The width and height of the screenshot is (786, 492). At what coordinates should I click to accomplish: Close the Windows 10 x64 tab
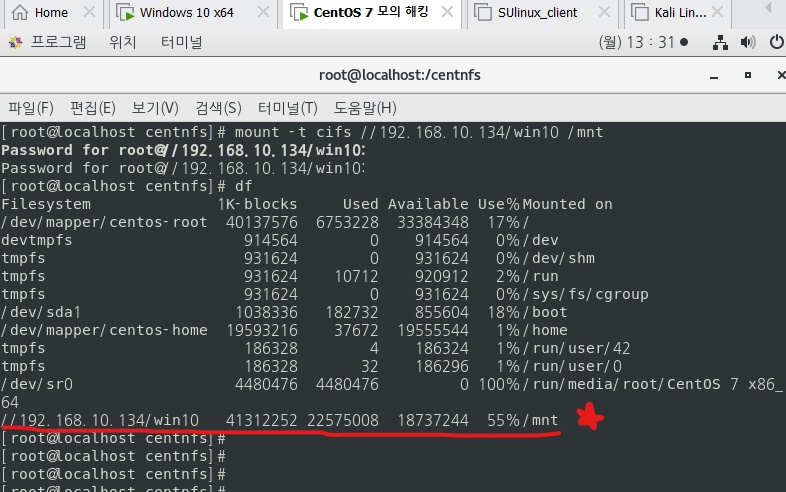[x=263, y=12]
